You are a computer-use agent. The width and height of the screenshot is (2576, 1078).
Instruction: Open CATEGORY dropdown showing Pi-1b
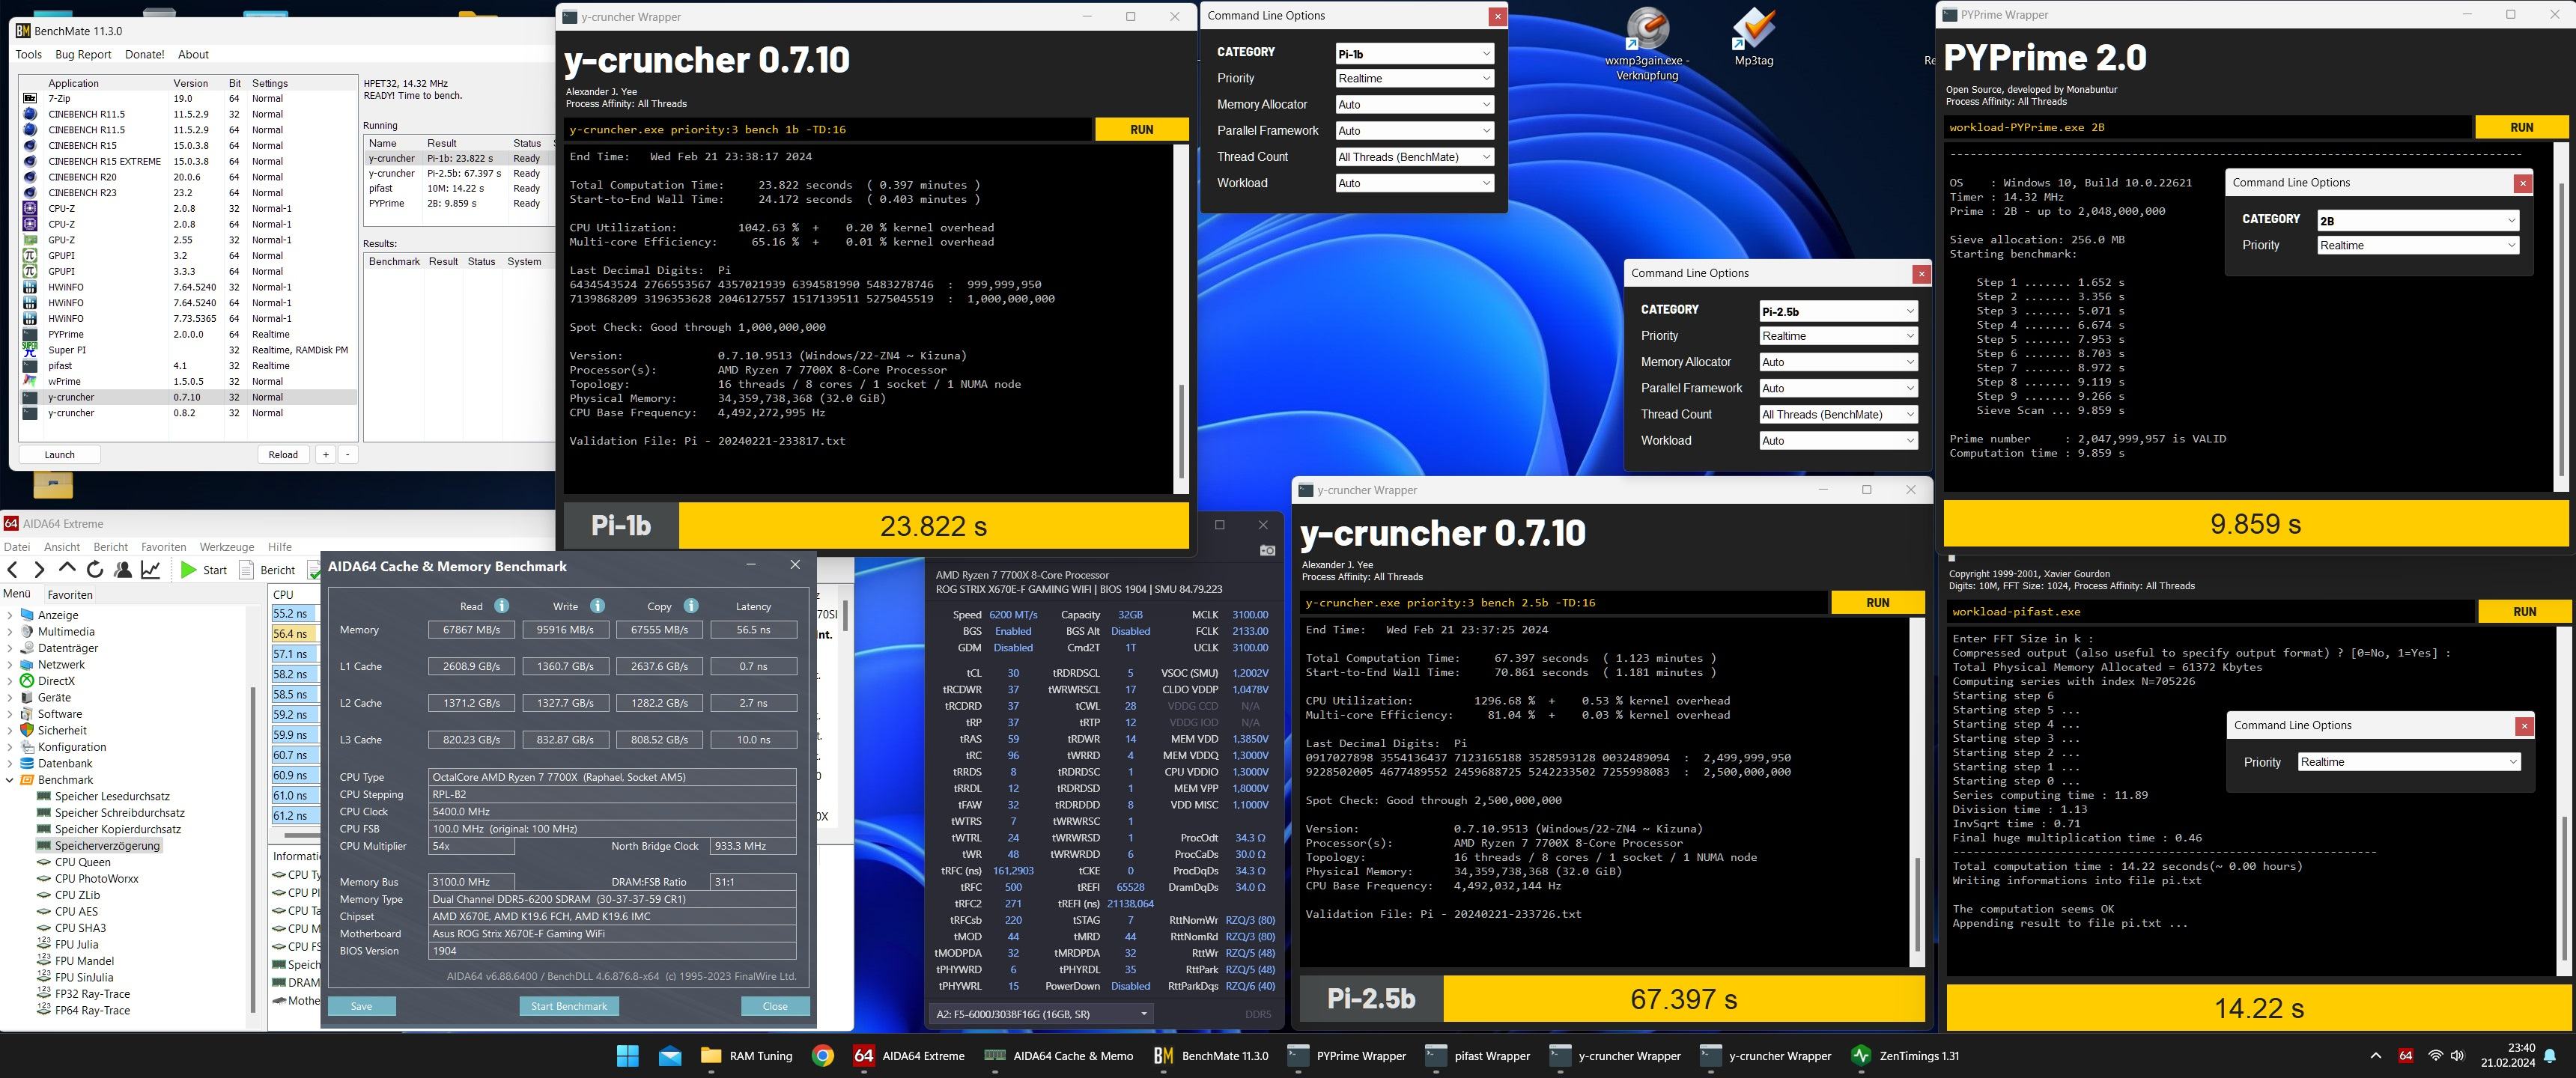pyautogui.click(x=1414, y=53)
